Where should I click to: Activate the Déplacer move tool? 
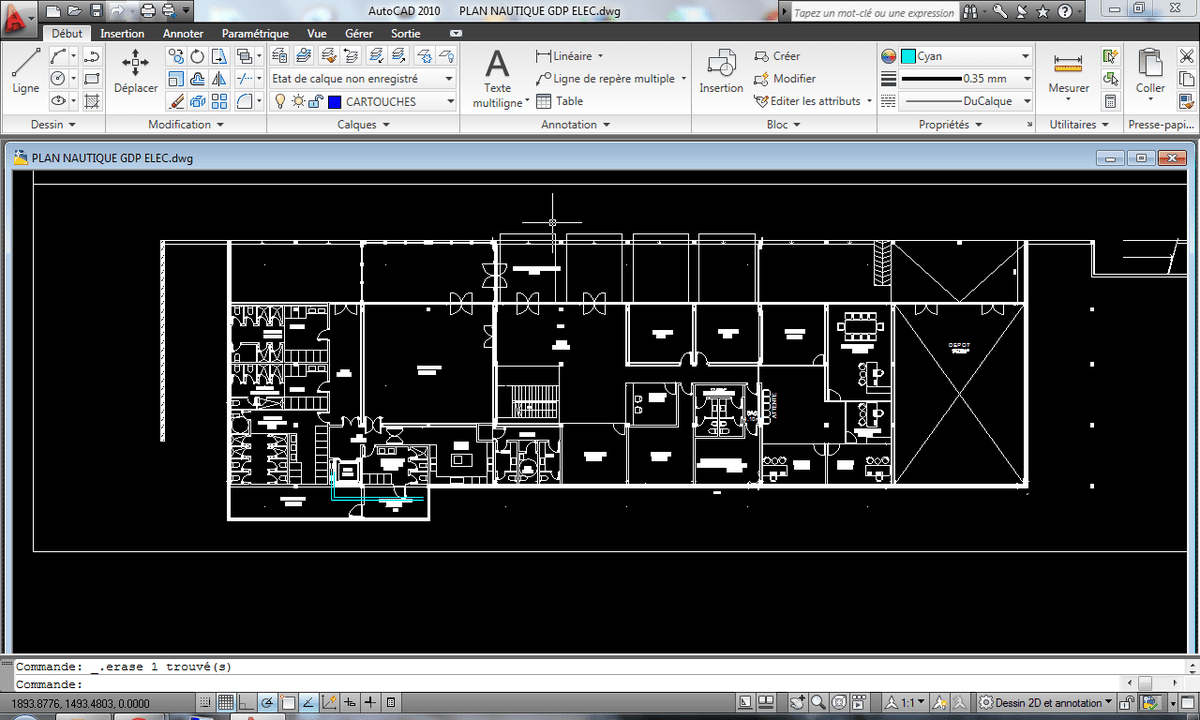(135, 70)
